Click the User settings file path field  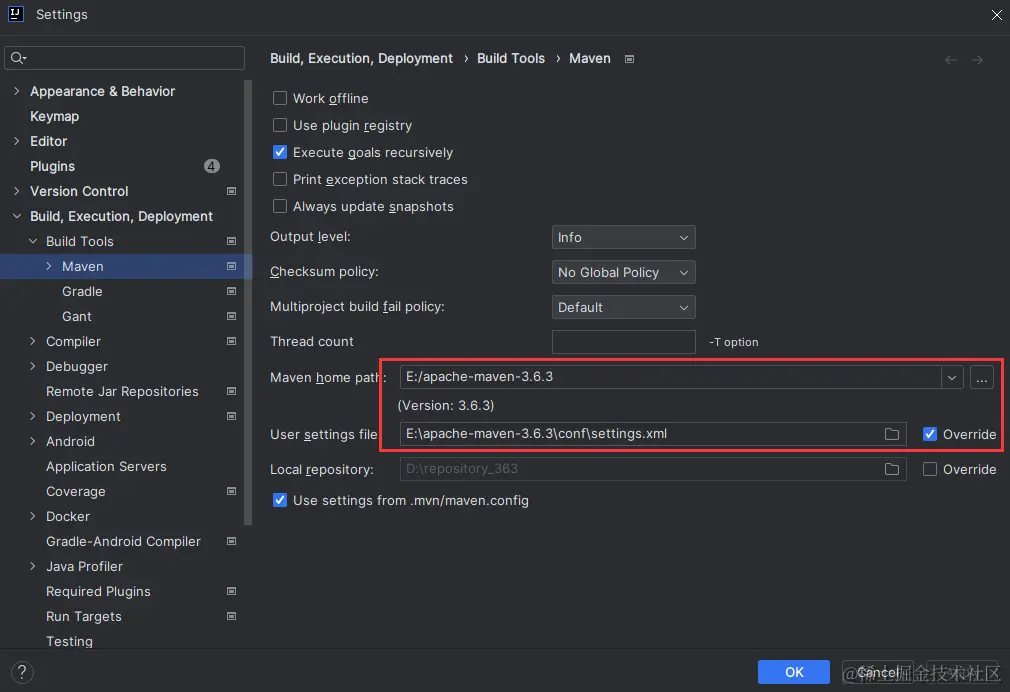(653, 434)
